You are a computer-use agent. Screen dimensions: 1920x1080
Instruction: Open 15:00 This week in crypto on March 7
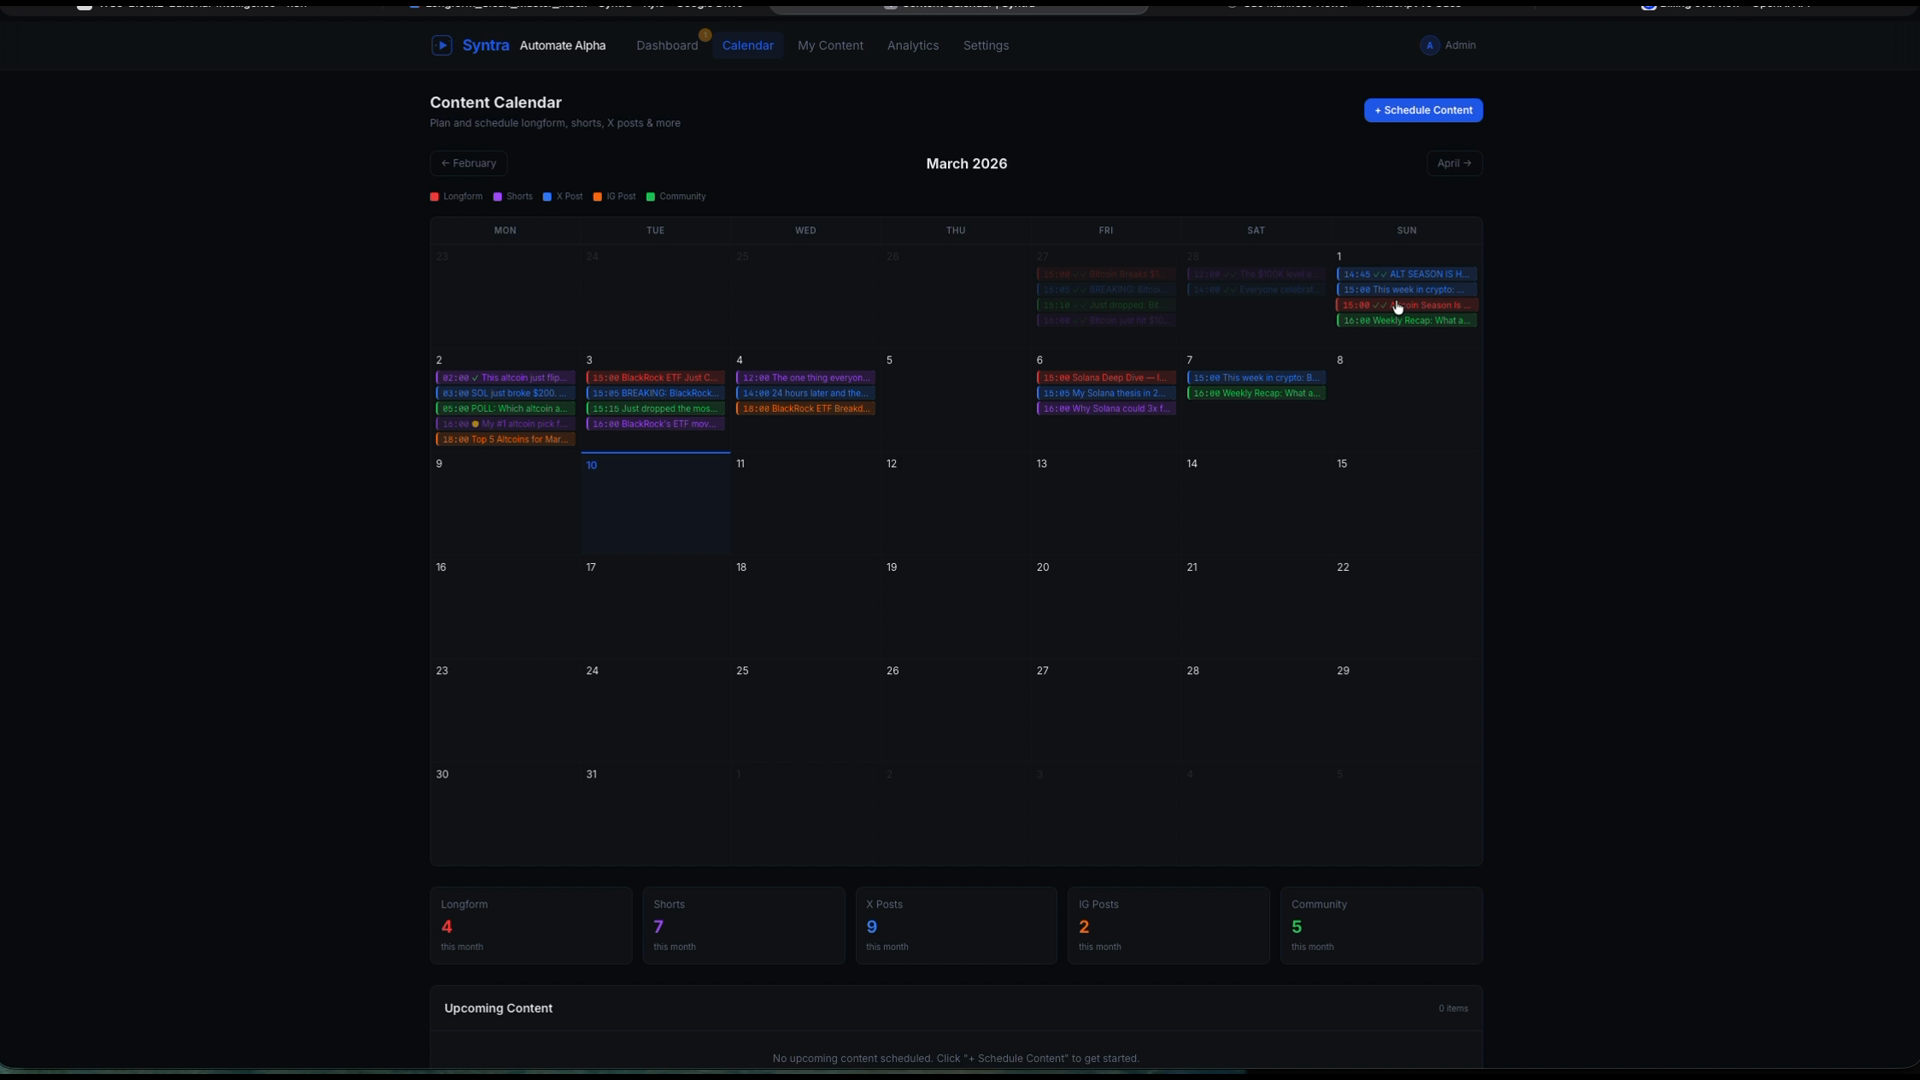(1256, 378)
